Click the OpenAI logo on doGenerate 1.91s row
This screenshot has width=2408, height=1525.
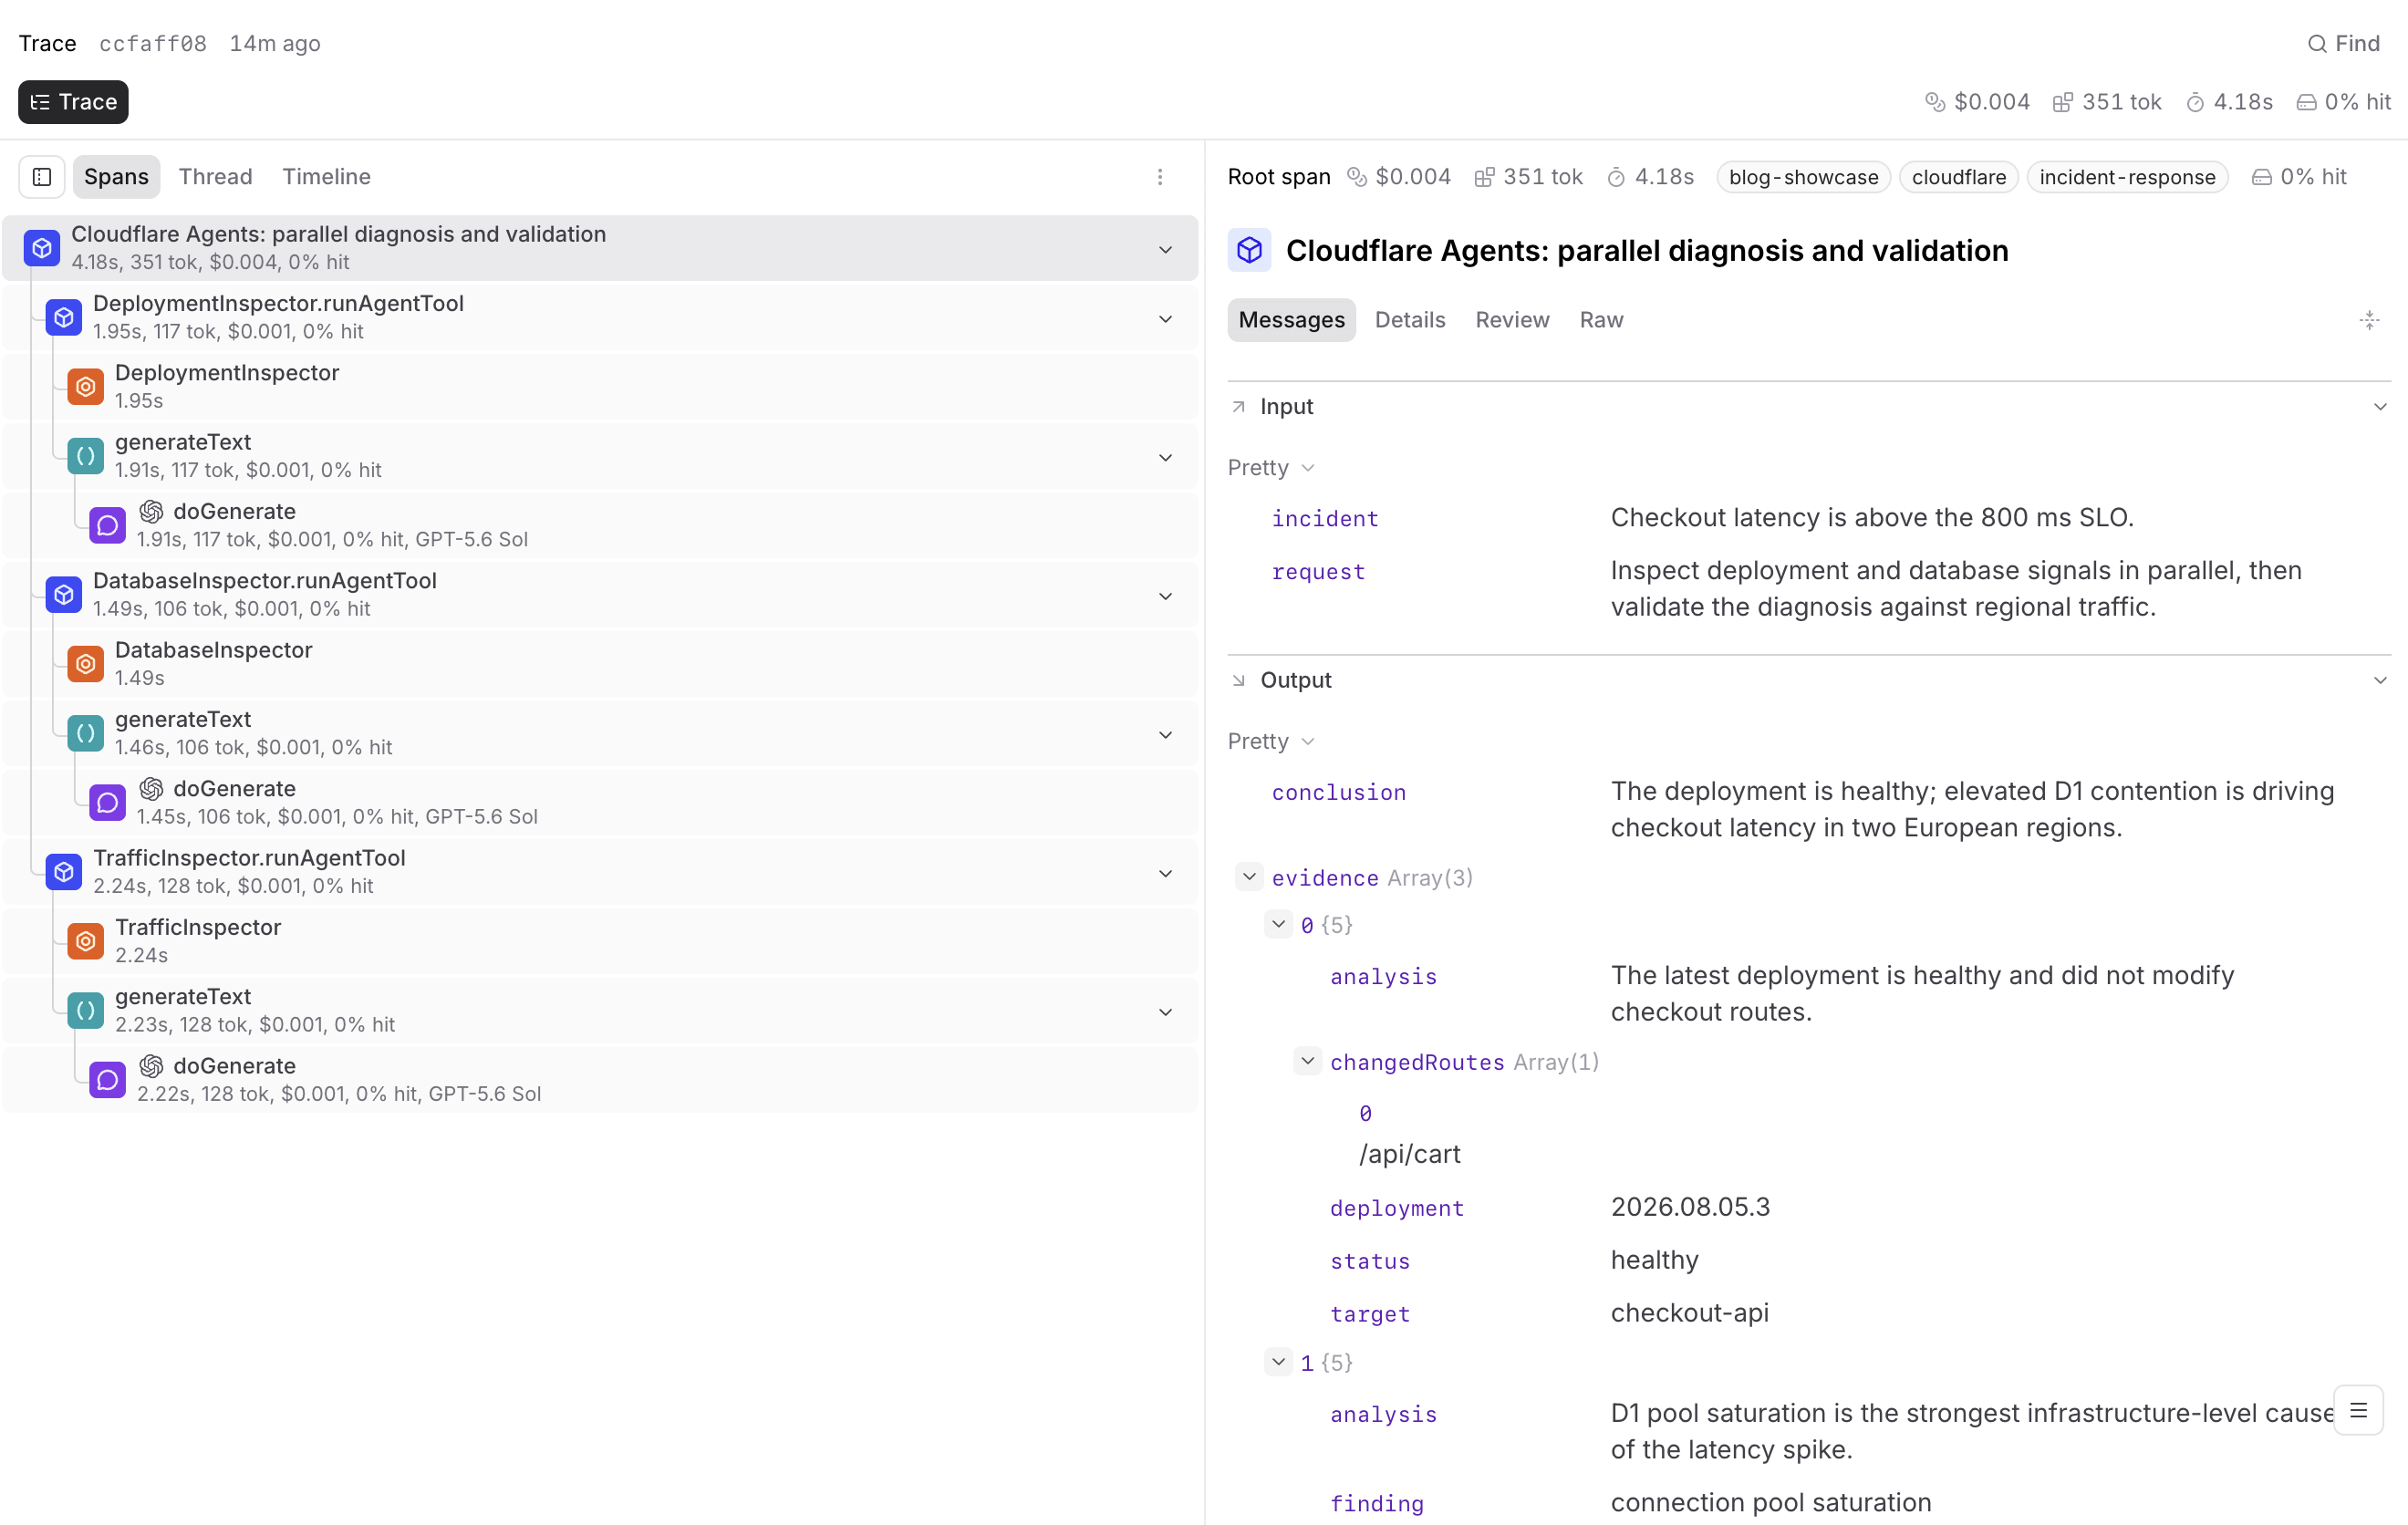click(151, 512)
